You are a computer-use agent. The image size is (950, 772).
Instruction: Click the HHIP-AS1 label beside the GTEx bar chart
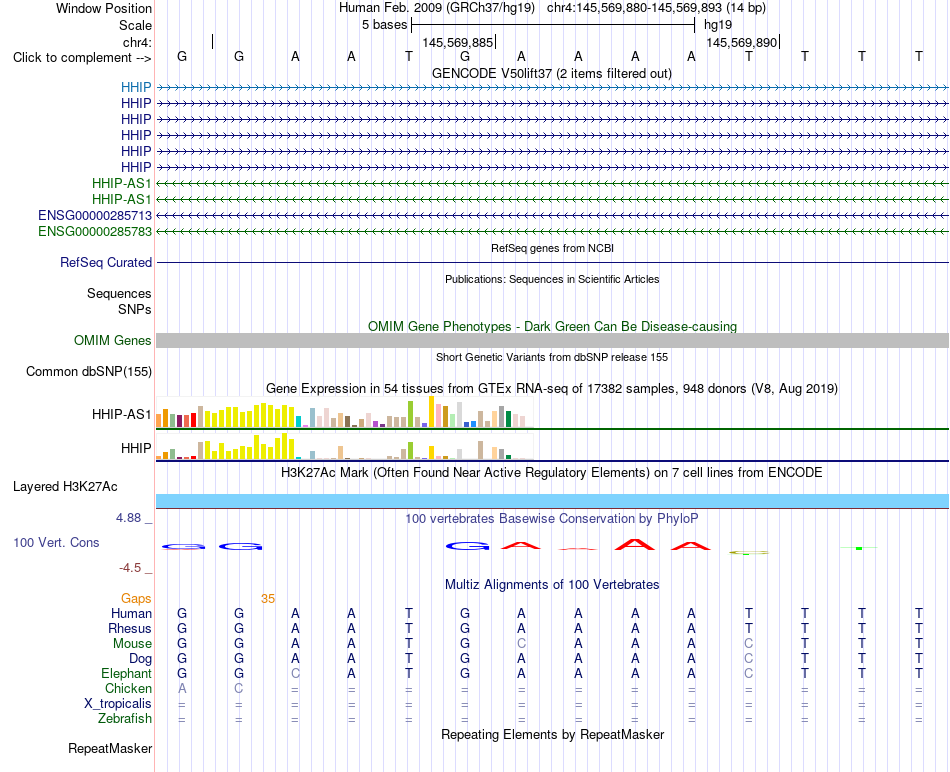click(121, 414)
